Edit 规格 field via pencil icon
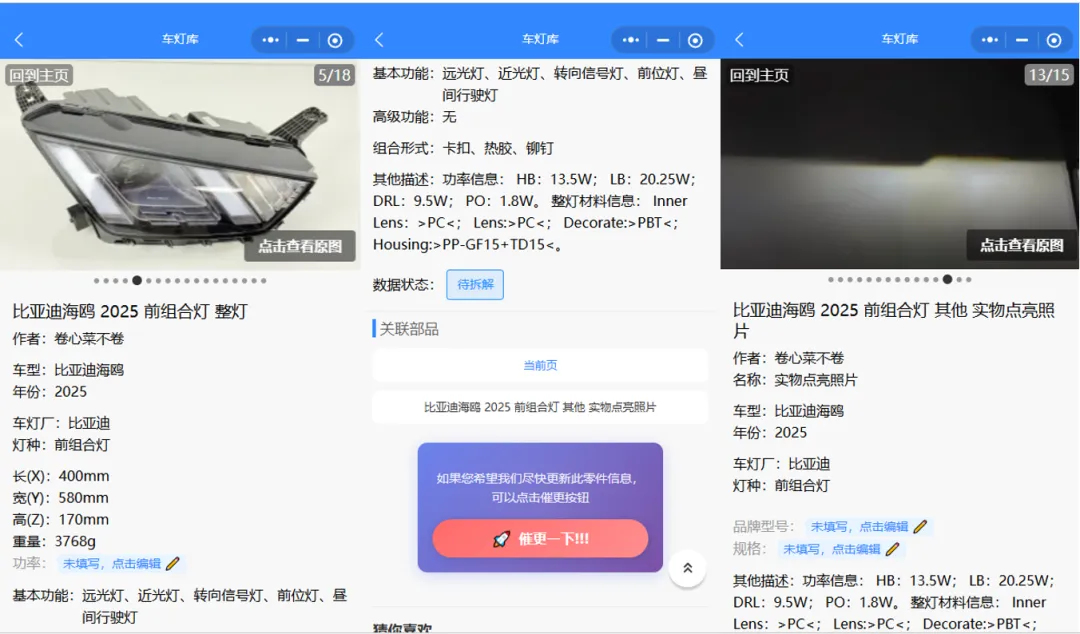The image size is (1080, 634). click(893, 549)
